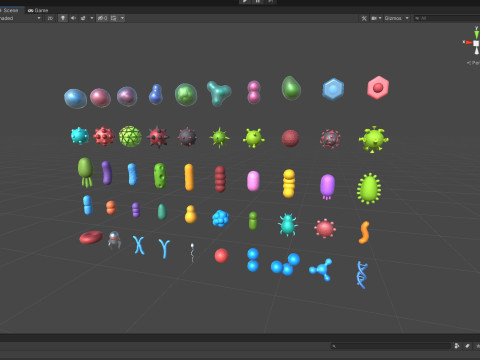This screenshot has width=480, height=360.
Task: Select the small sperm cell model
Action: tap(192, 252)
